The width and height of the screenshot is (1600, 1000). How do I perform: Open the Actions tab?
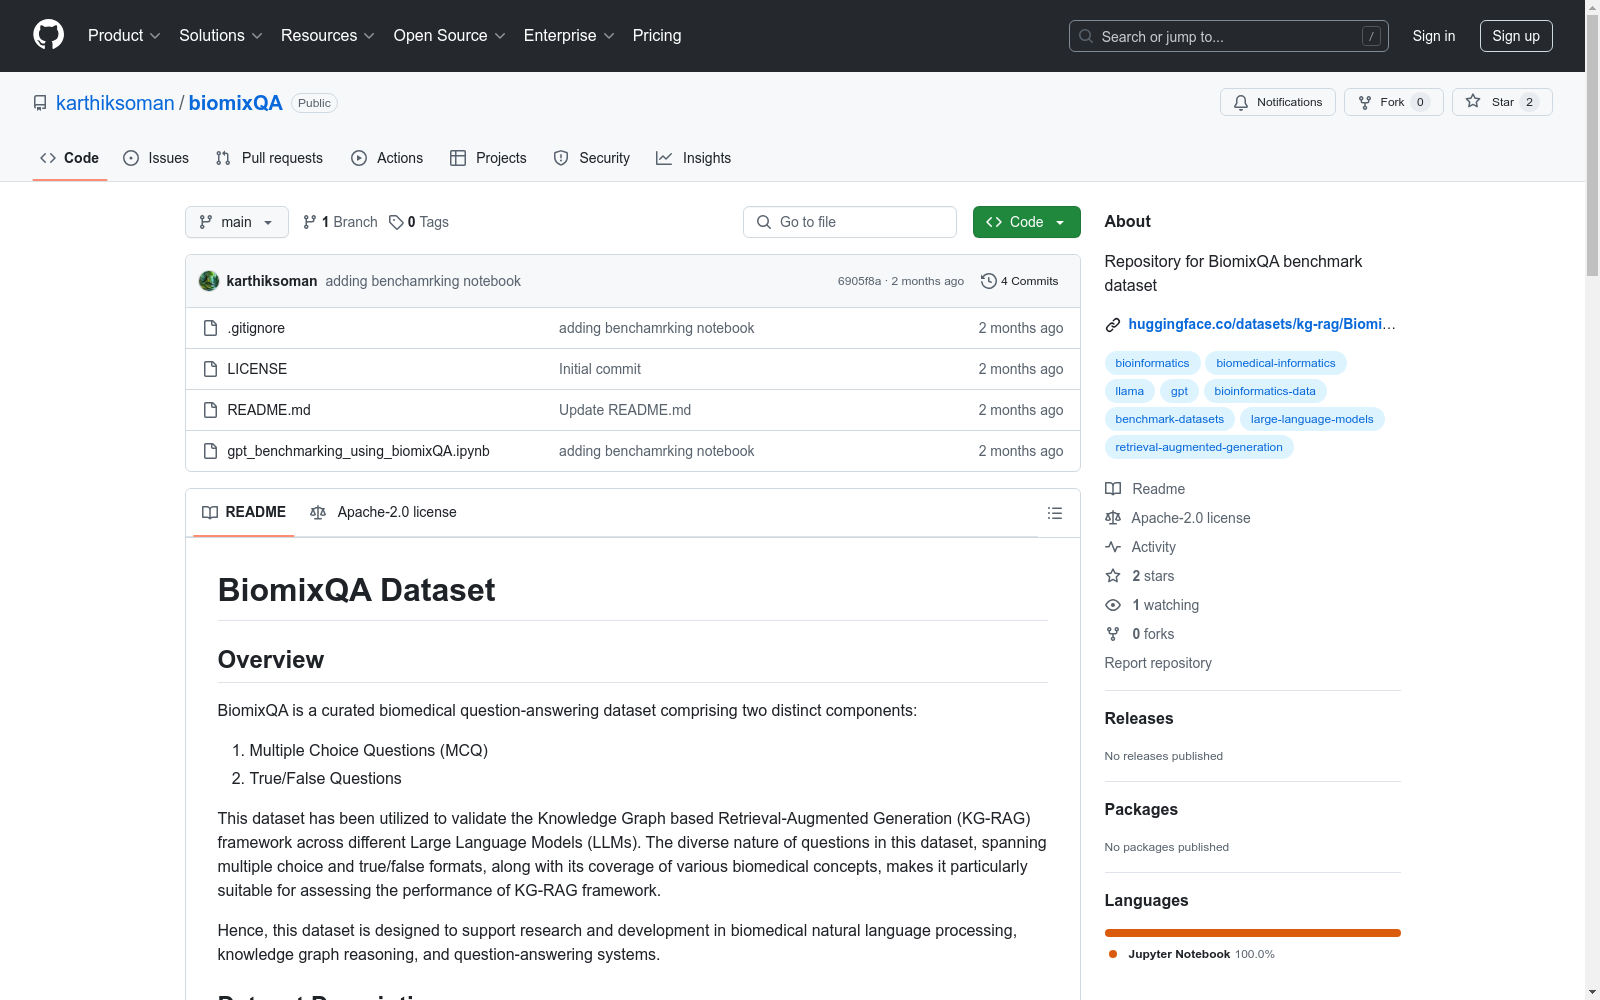[x=387, y=158]
